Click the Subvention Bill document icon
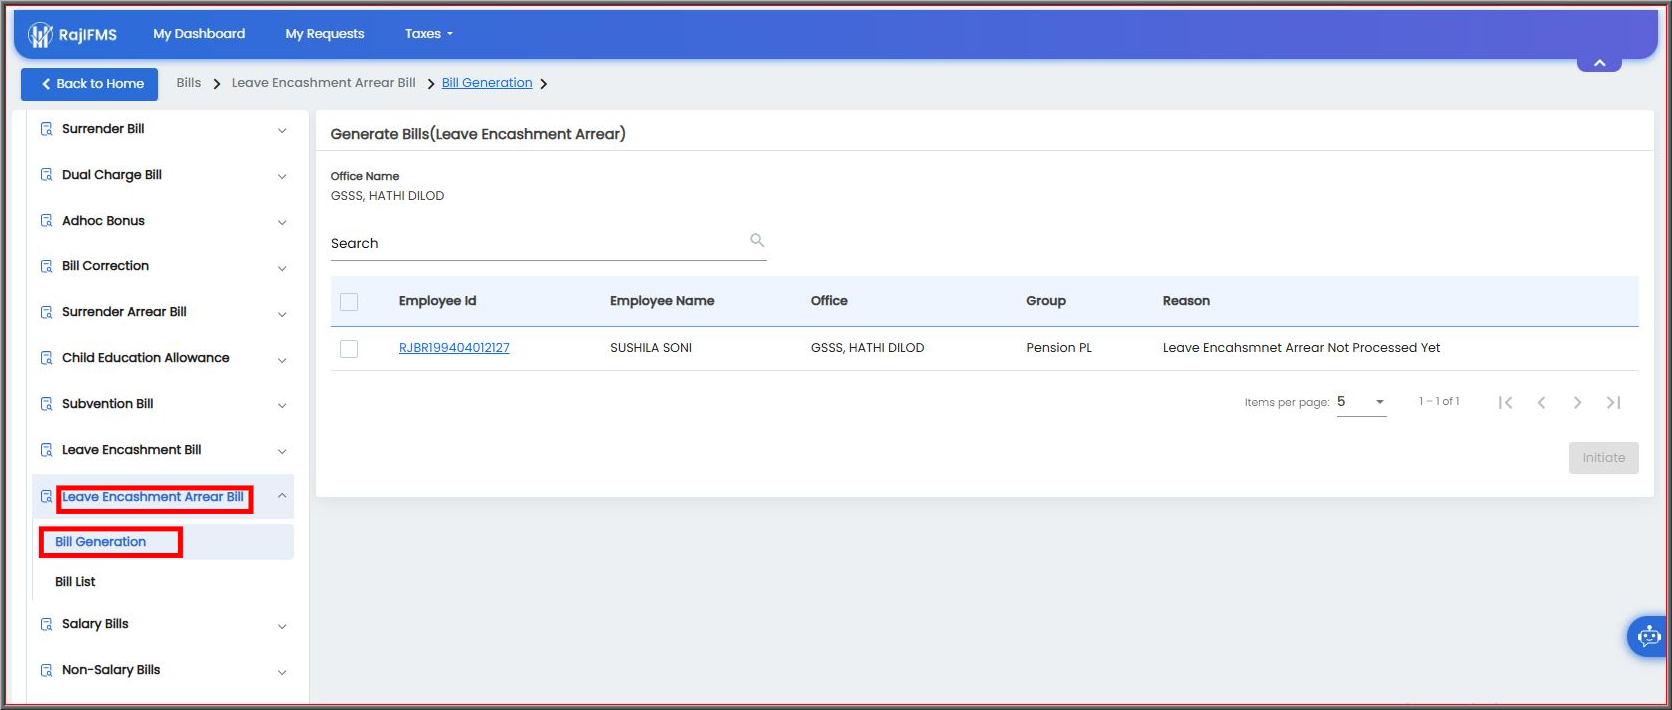Viewport: 1672px width, 710px height. pyautogui.click(x=46, y=404)
